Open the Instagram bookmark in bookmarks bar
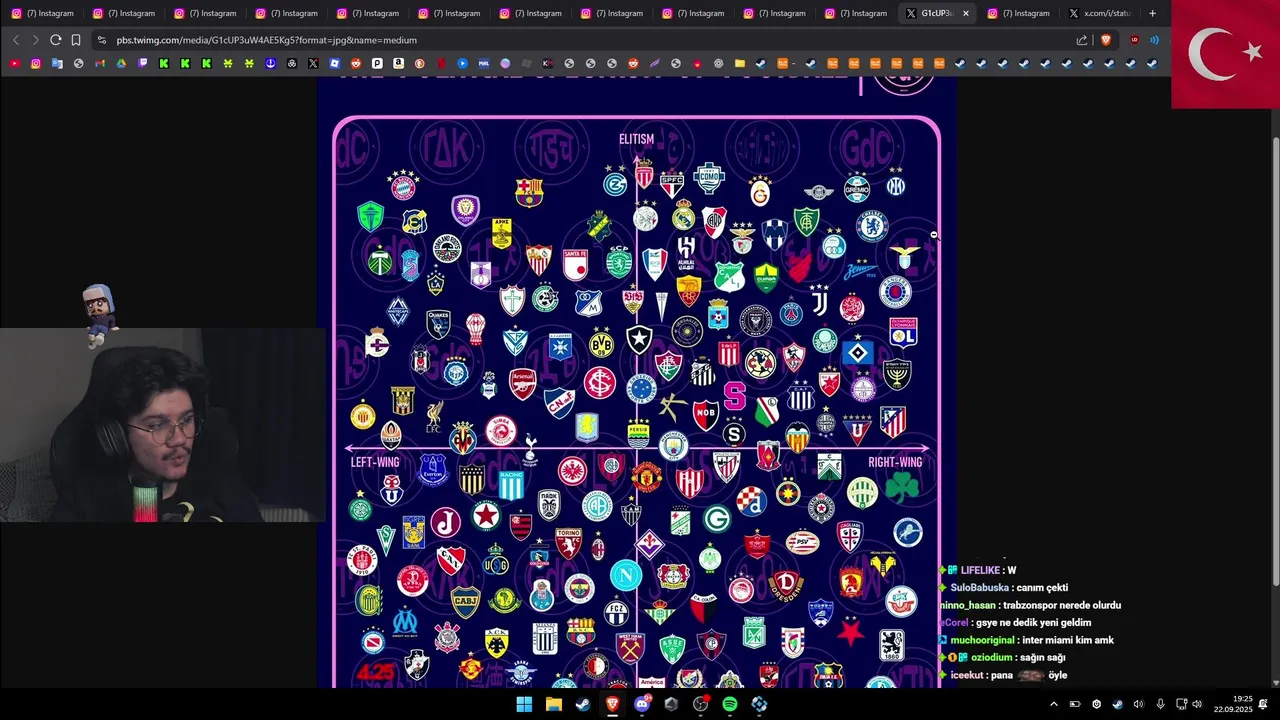 [36, 63]
